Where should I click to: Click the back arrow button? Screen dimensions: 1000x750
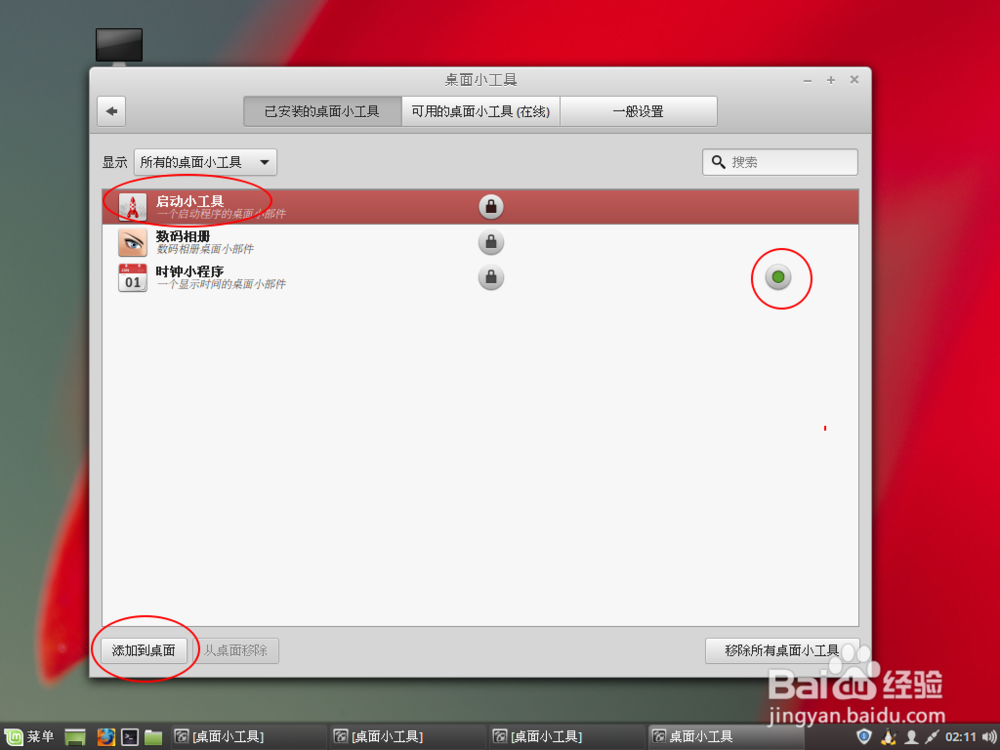[112, 112]
